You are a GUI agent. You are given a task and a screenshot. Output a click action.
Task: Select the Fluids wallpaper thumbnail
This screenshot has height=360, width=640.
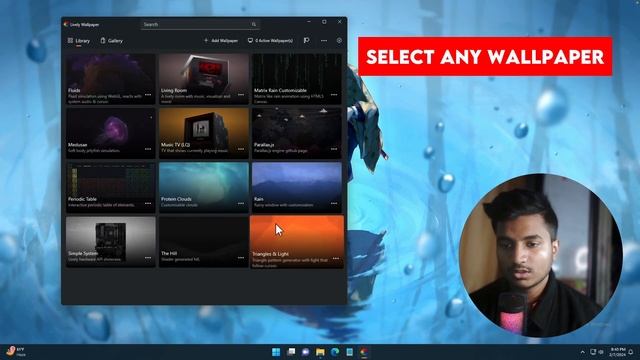111,79
